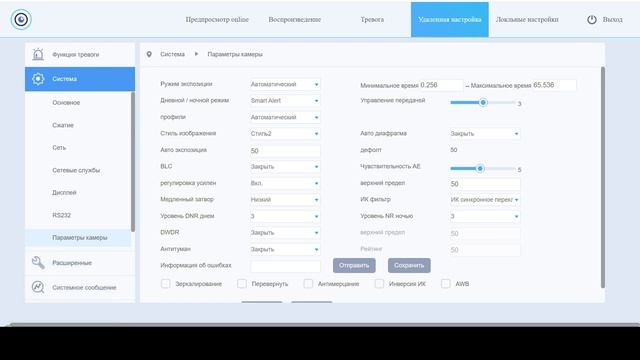The width and height of the screenshot is (640, 360).
Task: Open the BLC dropdown
Action: (285, 167)
